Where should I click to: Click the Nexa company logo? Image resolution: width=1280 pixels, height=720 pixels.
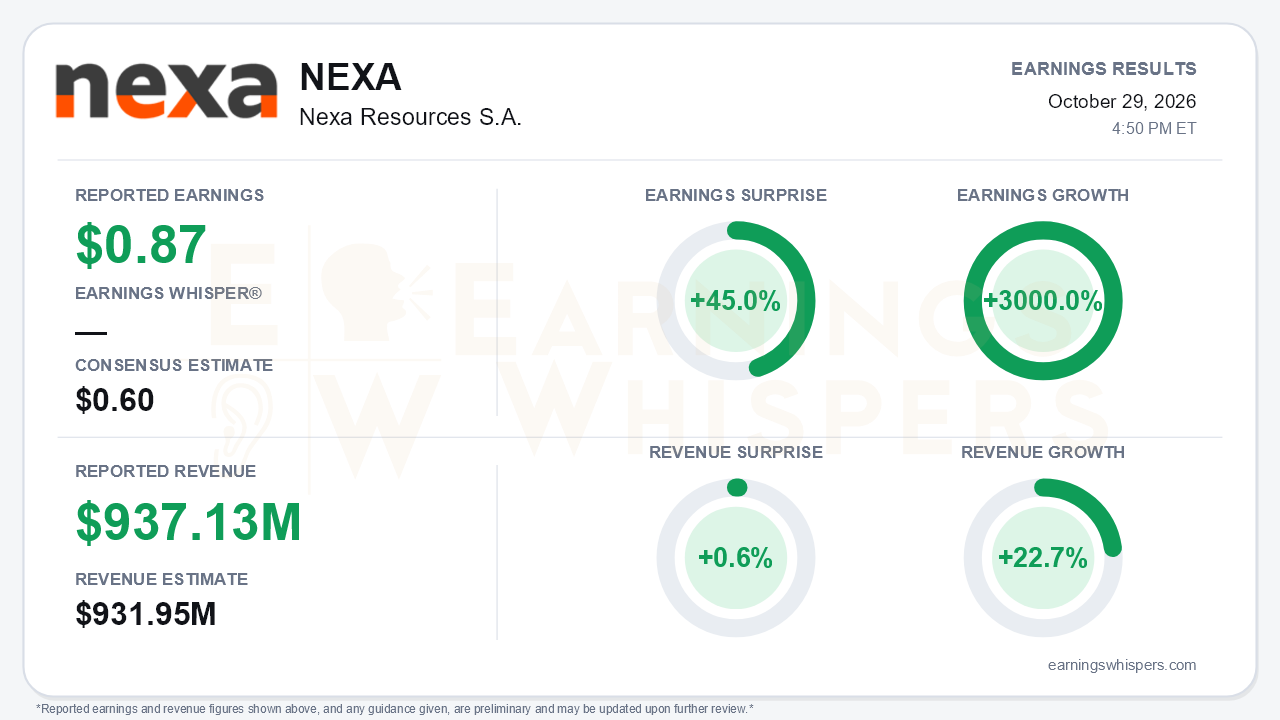pyautogui.click(x=166, y=91)
